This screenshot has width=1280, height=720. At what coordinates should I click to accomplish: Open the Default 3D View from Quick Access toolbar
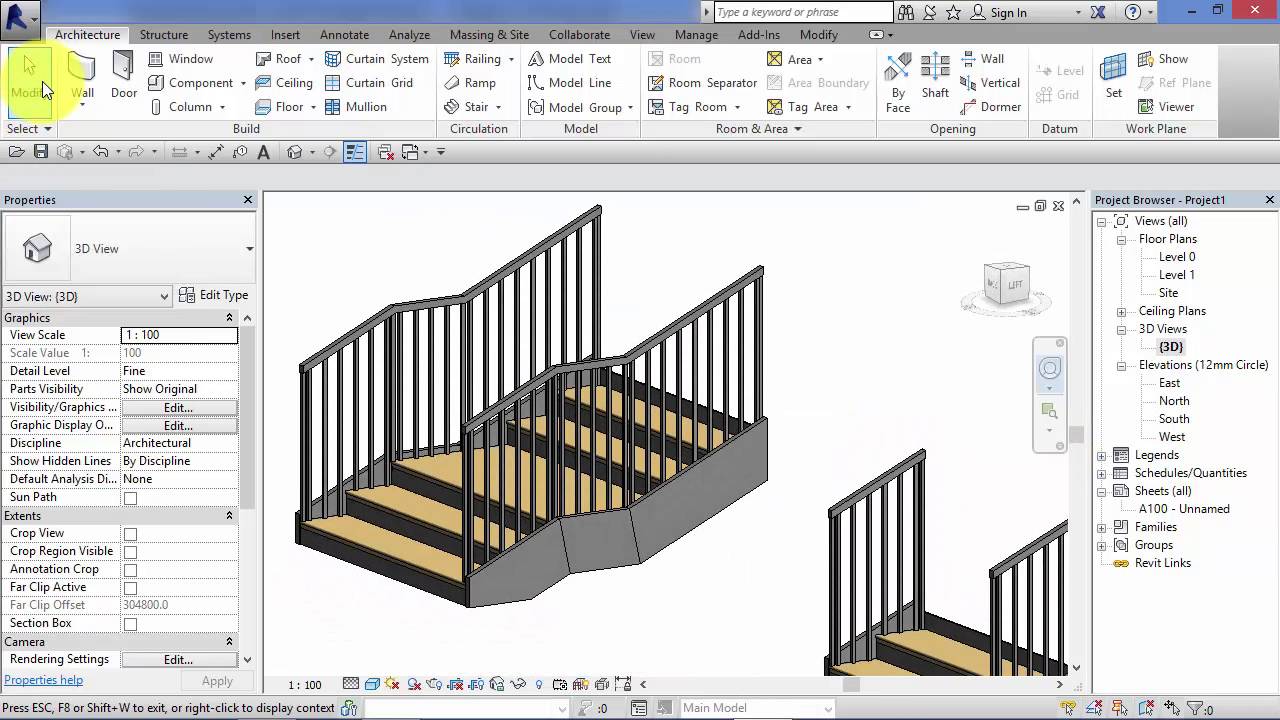(295, 151)
